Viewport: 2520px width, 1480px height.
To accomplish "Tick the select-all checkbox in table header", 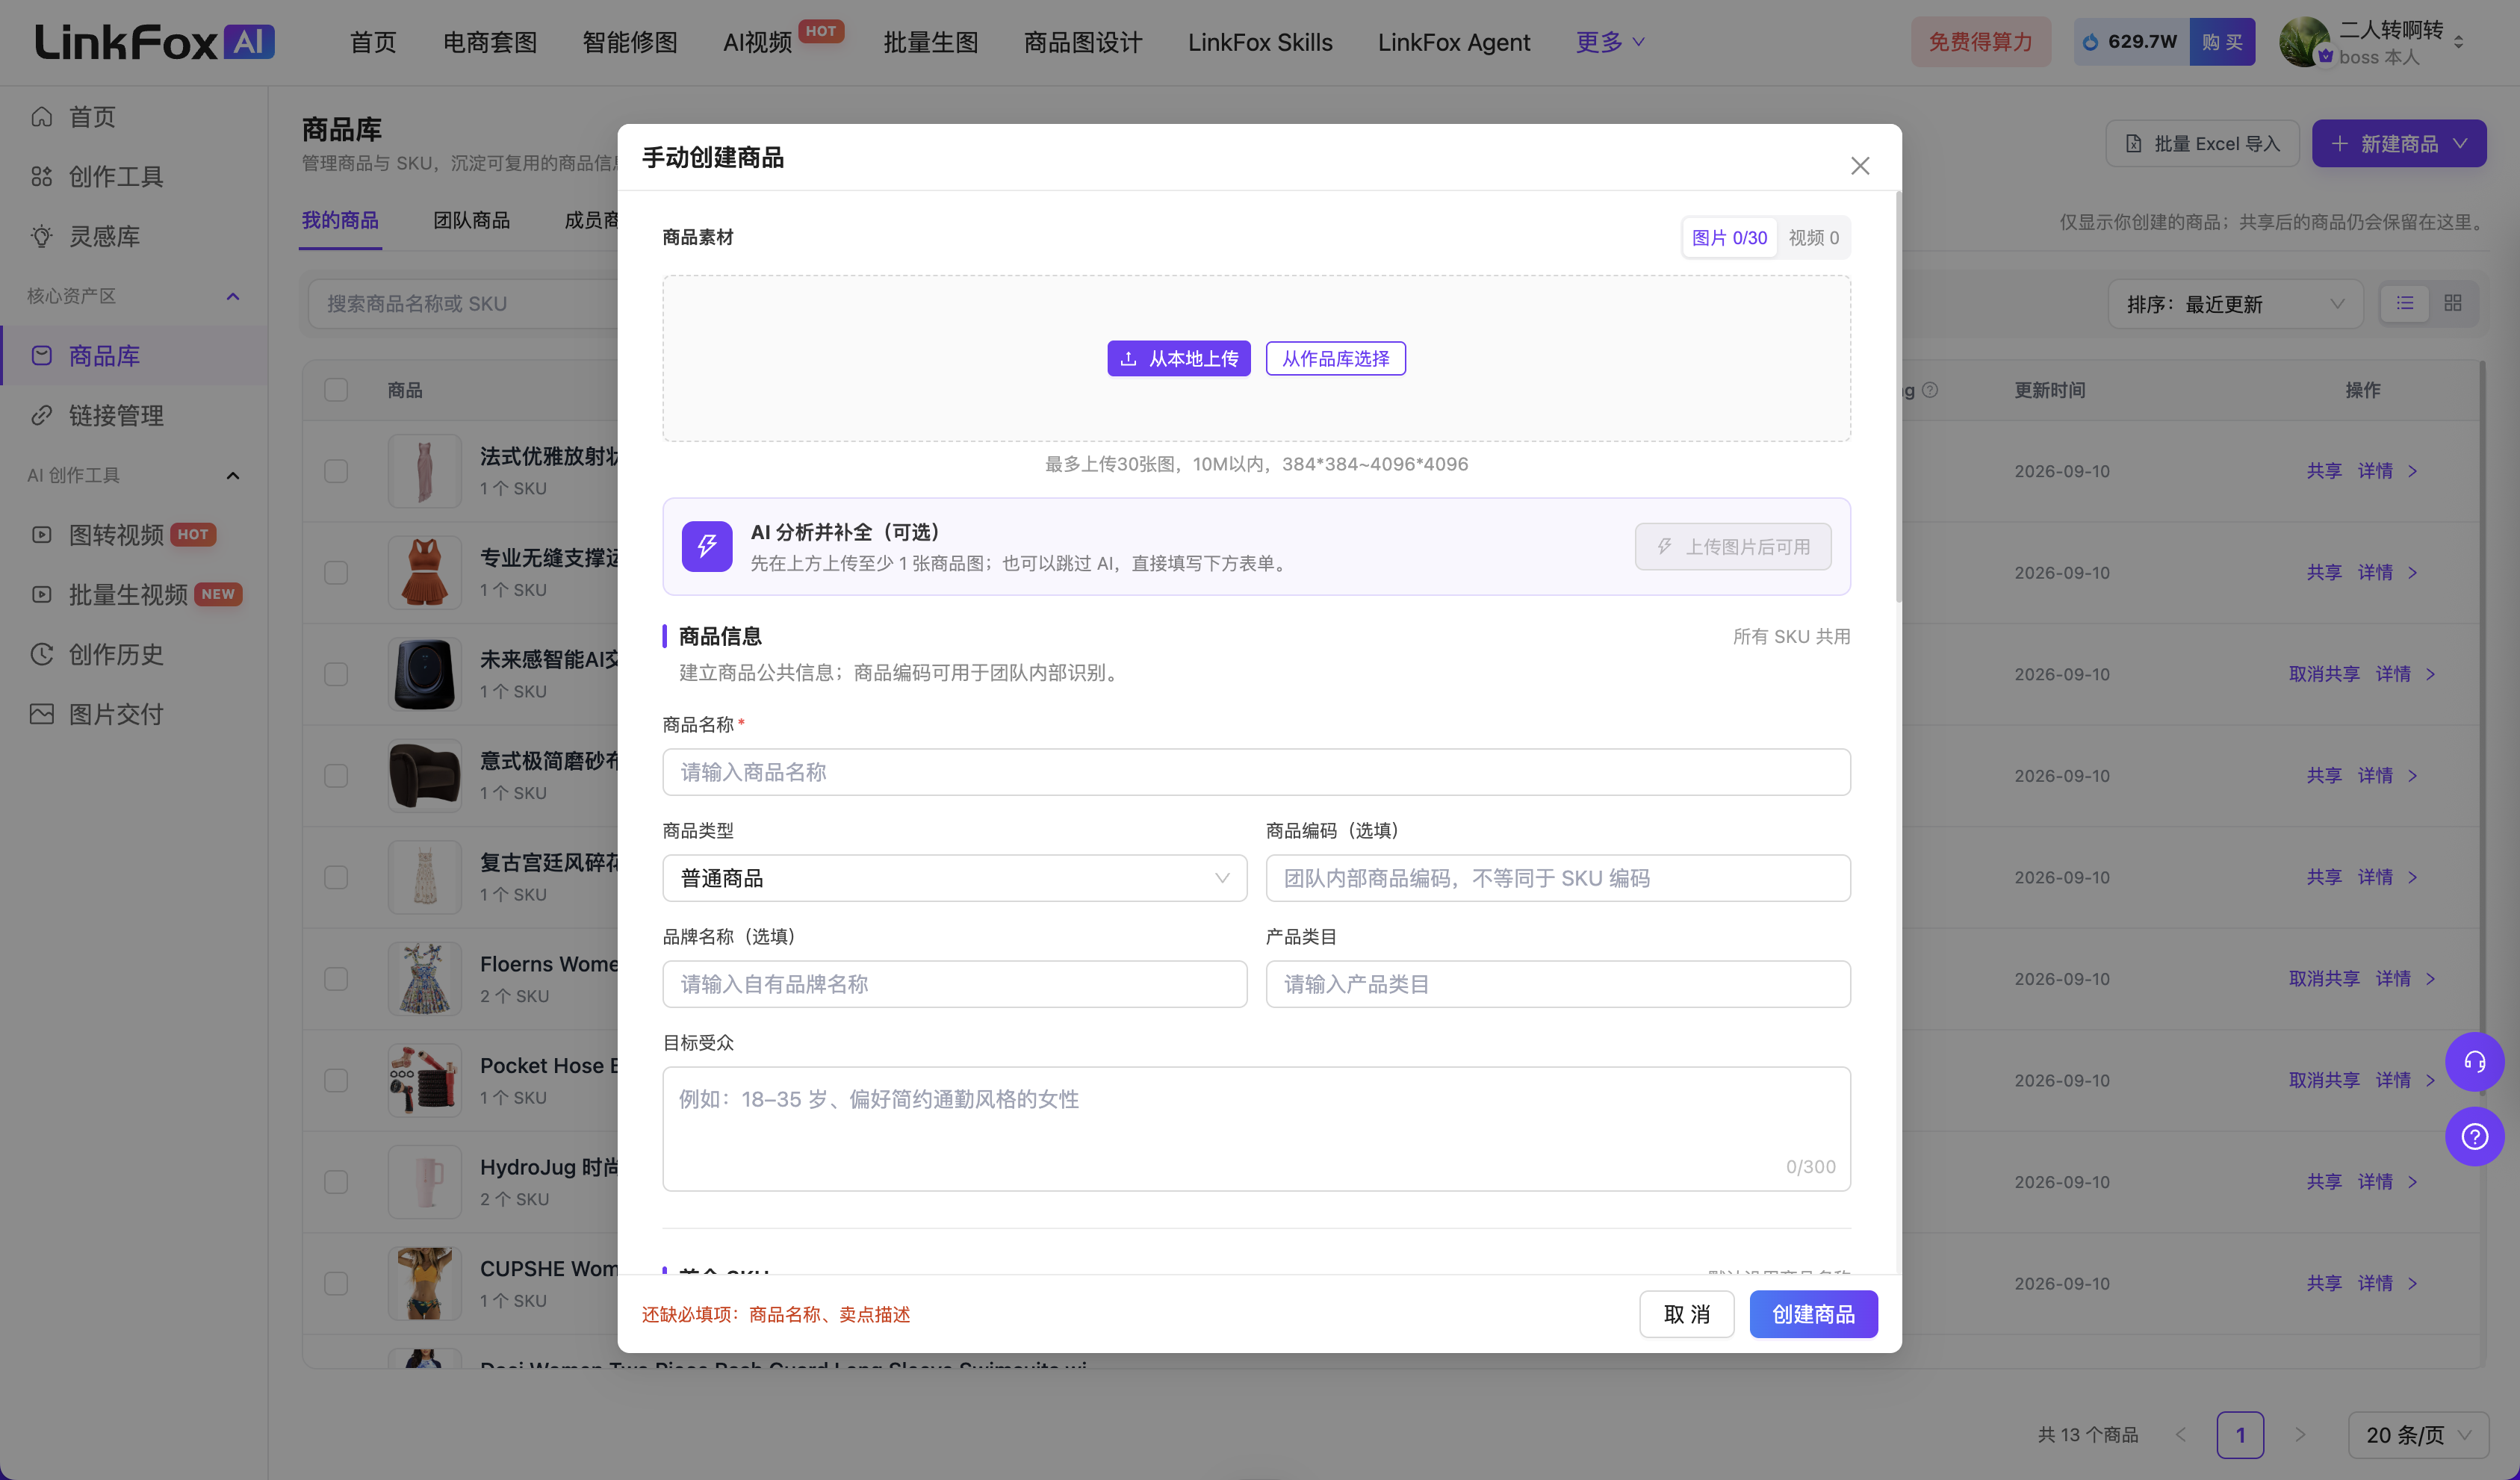I will click(x=336, y=390).
